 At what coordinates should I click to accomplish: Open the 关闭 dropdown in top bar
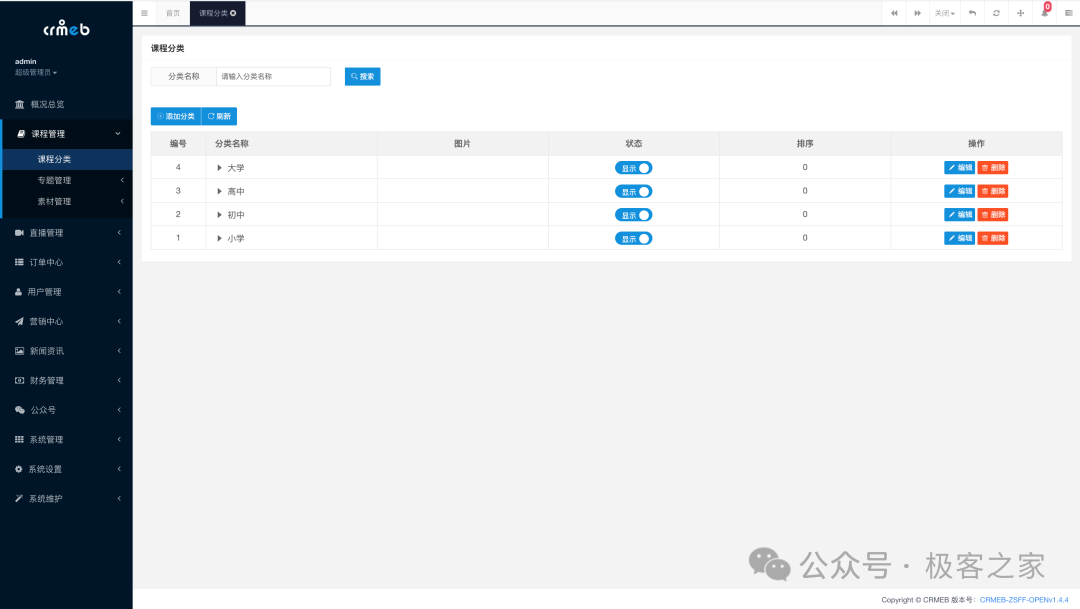tap(944, 13)
